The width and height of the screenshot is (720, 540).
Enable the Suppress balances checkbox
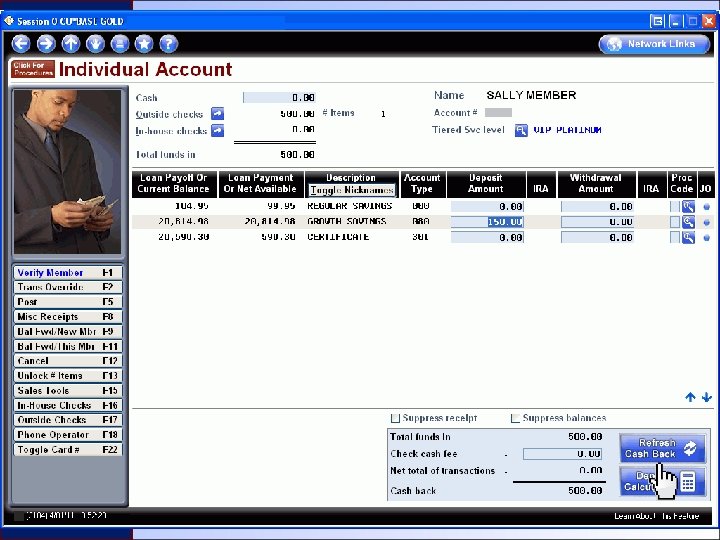515,418
